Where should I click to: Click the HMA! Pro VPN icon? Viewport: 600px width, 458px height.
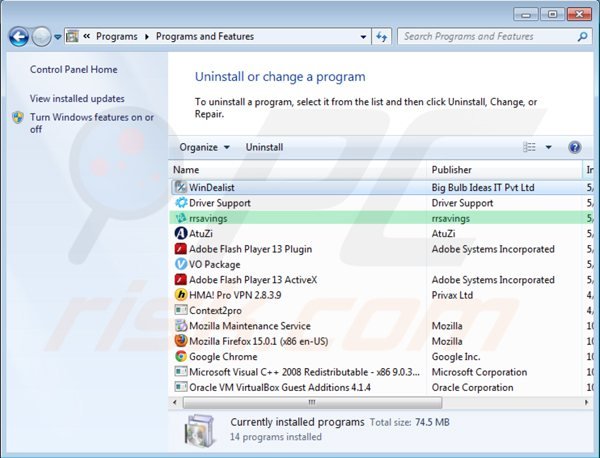(181, 295)
